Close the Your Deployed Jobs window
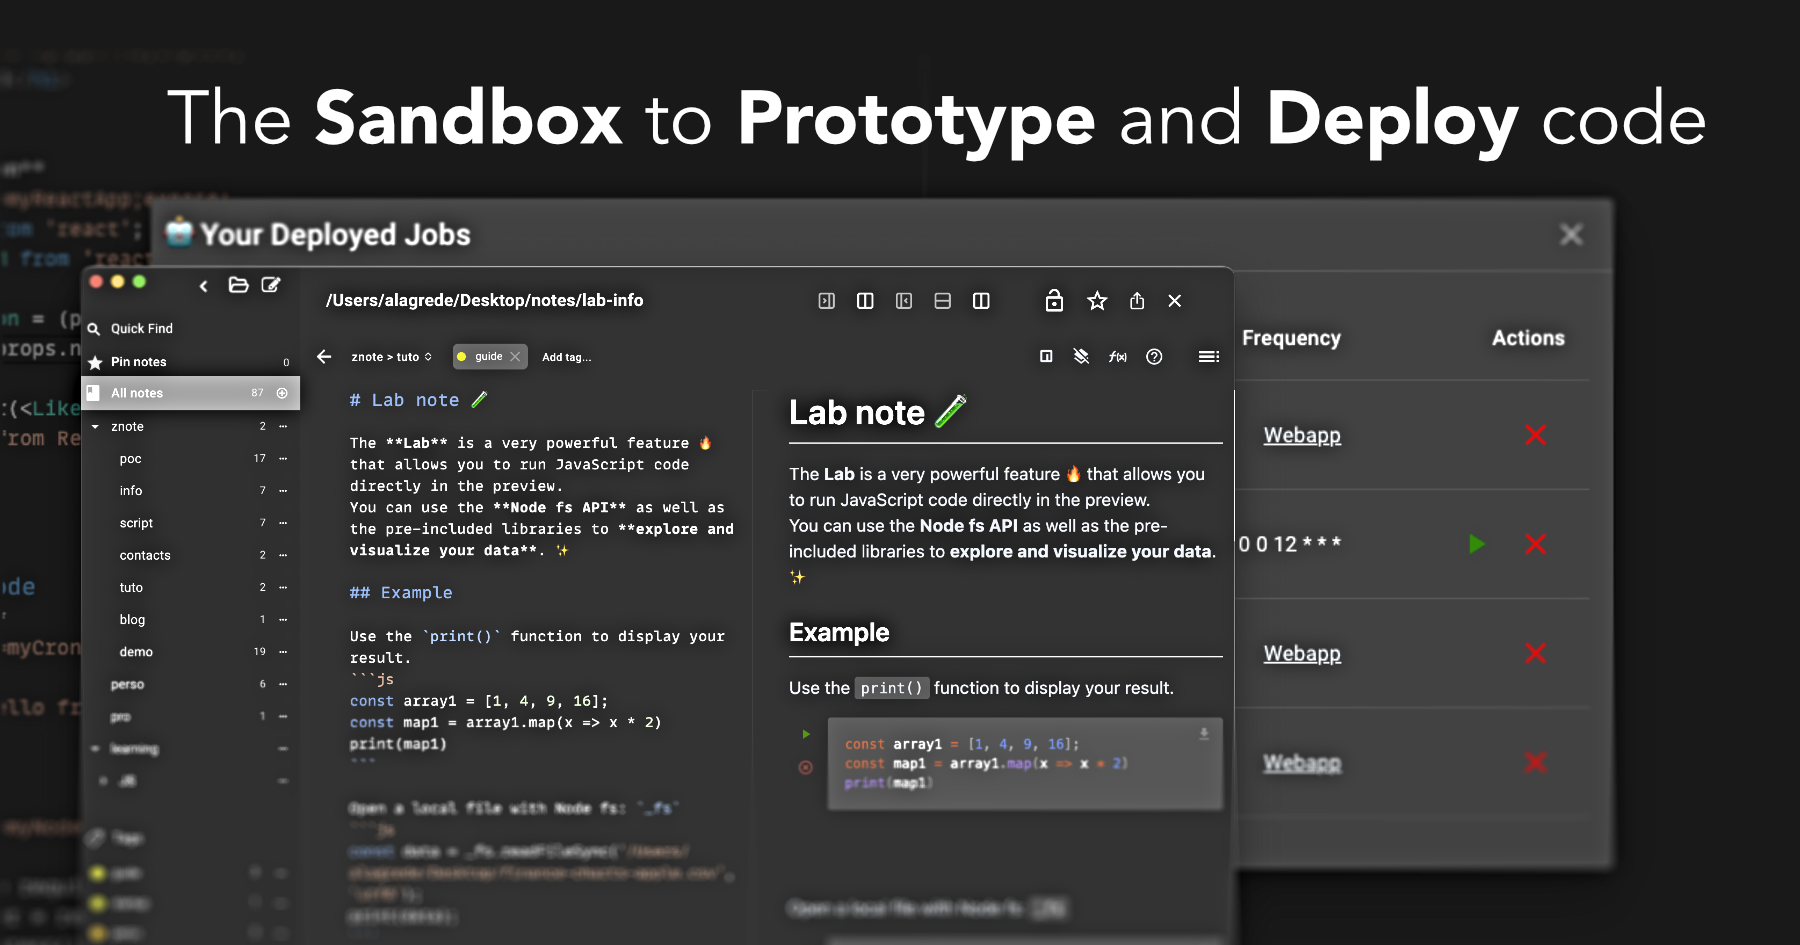The height and width of the screenshot is (945, 1800). (x=1571, y=235)
